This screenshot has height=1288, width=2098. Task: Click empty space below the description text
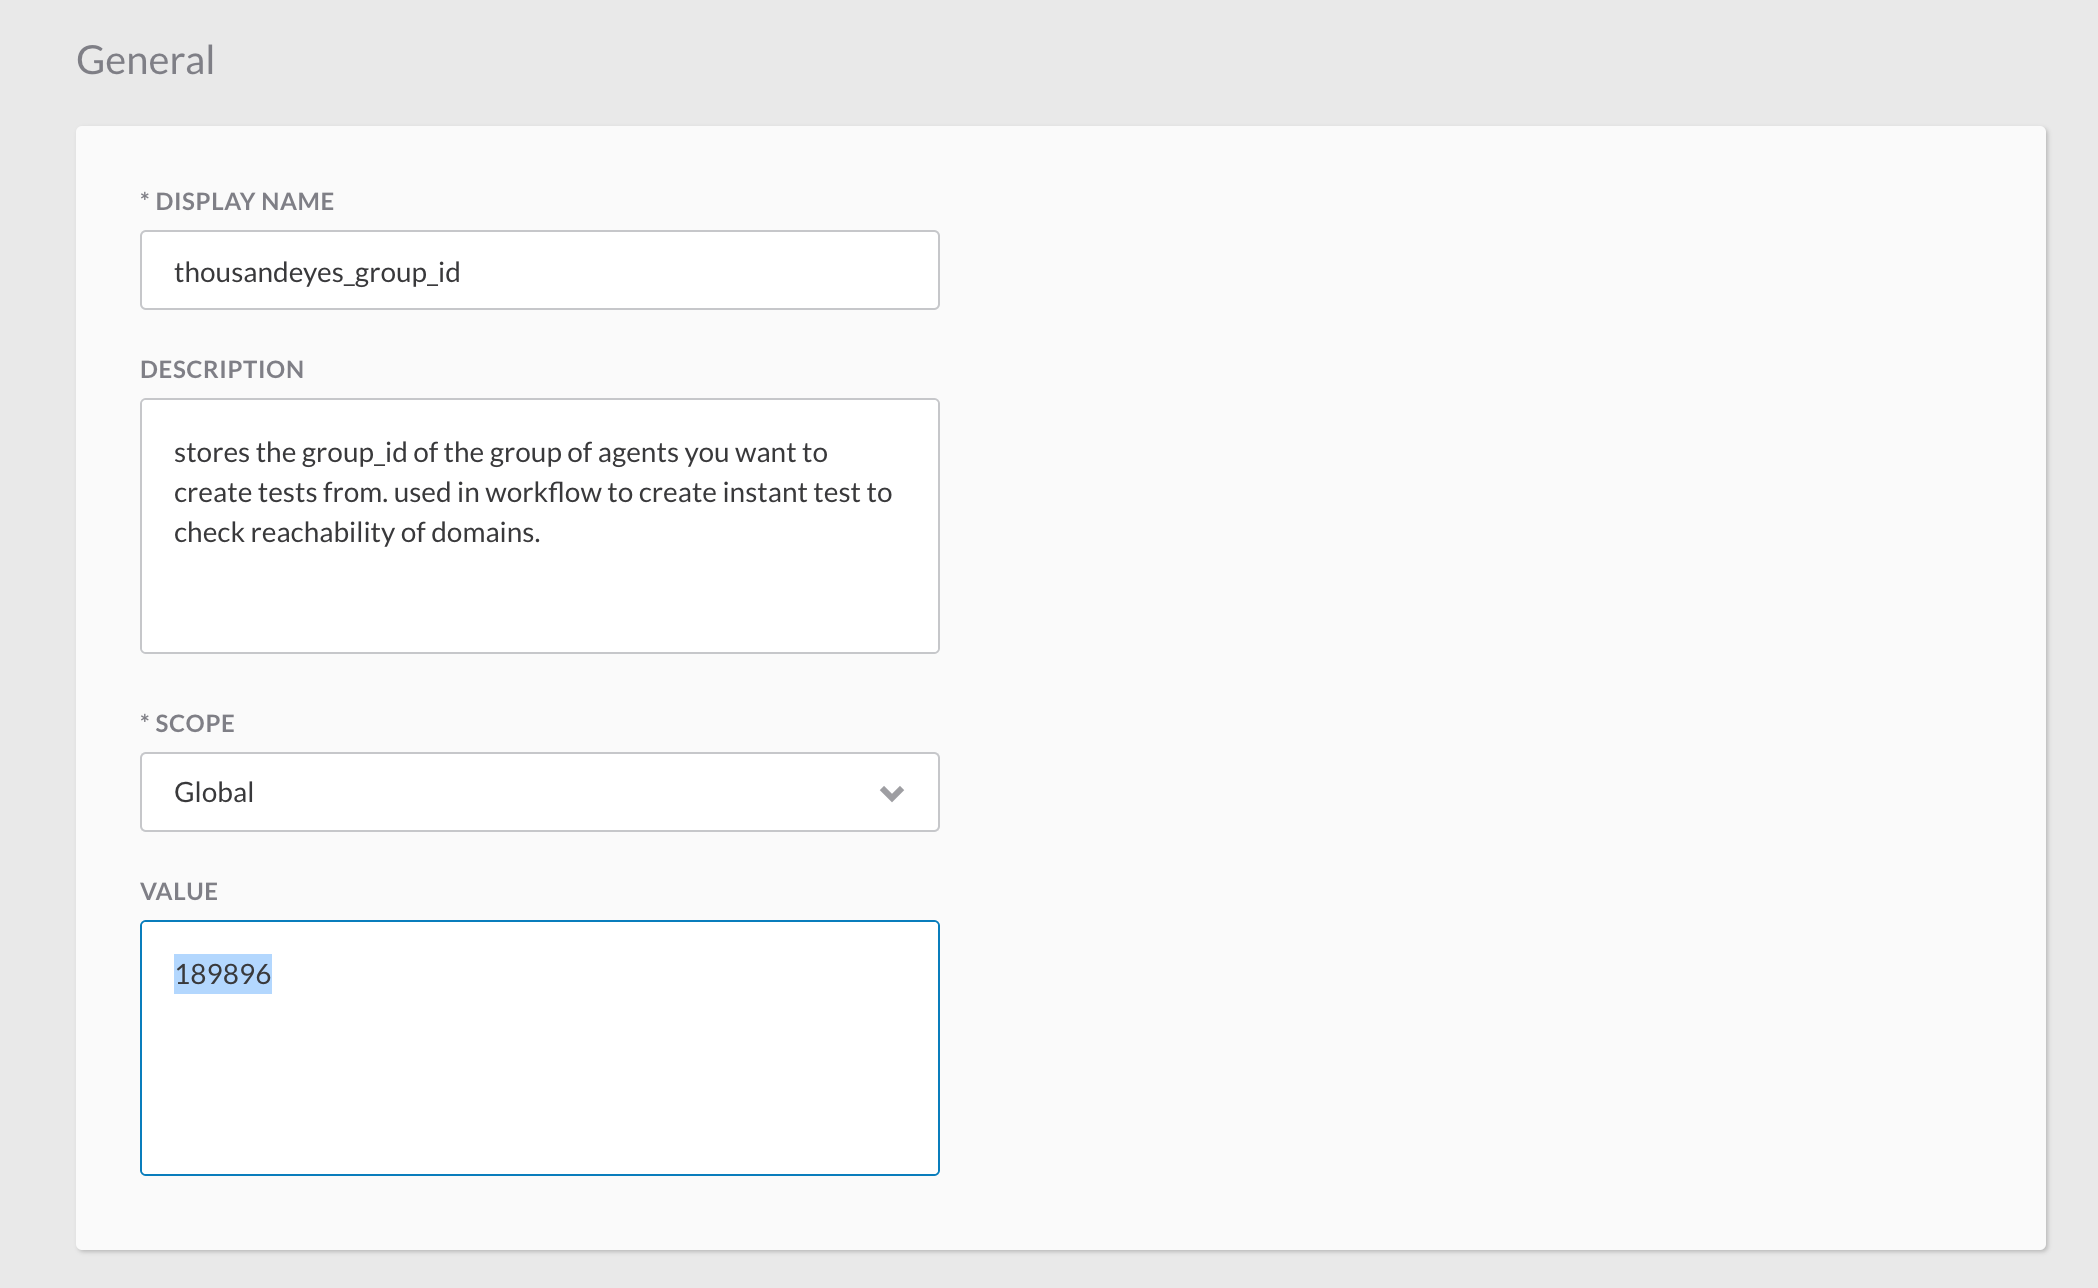539,606
